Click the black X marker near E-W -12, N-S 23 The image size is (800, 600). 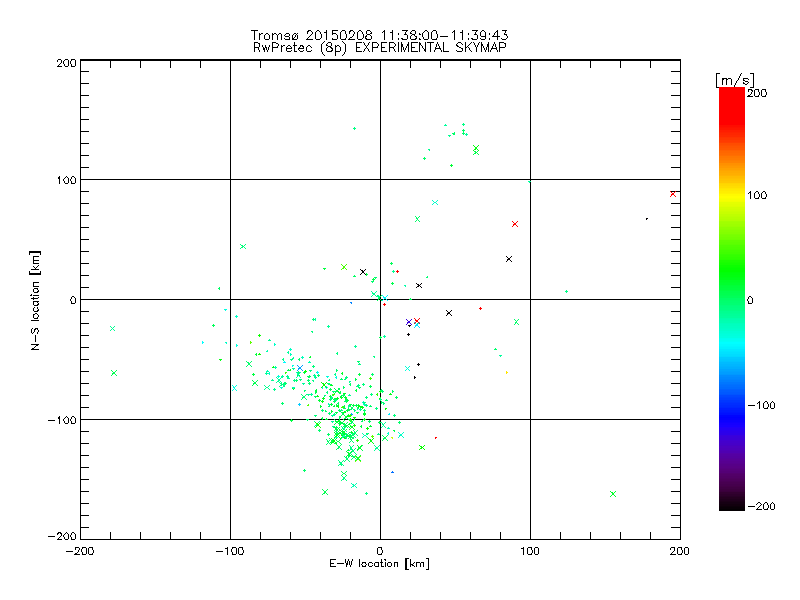coord(363,272)
